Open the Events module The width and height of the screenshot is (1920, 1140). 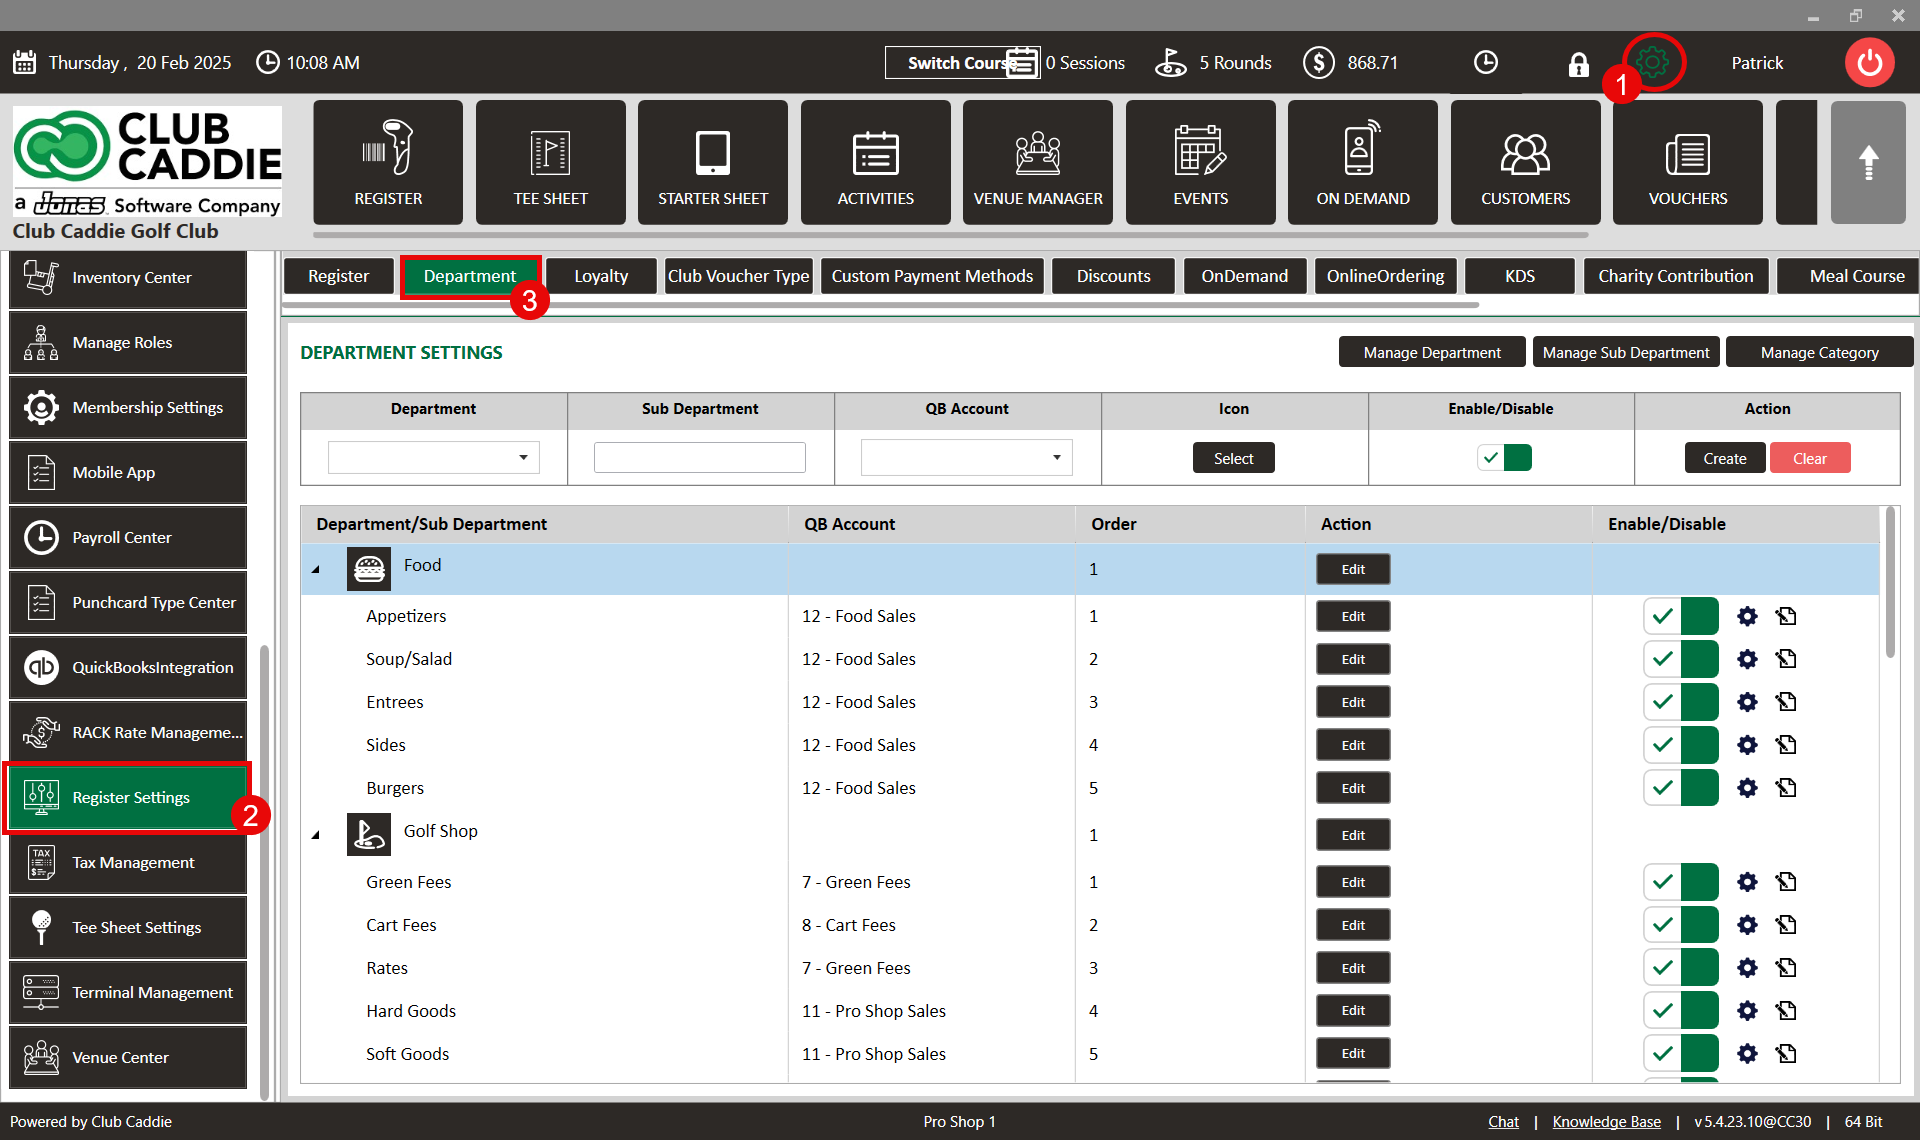click(1201, 162)
